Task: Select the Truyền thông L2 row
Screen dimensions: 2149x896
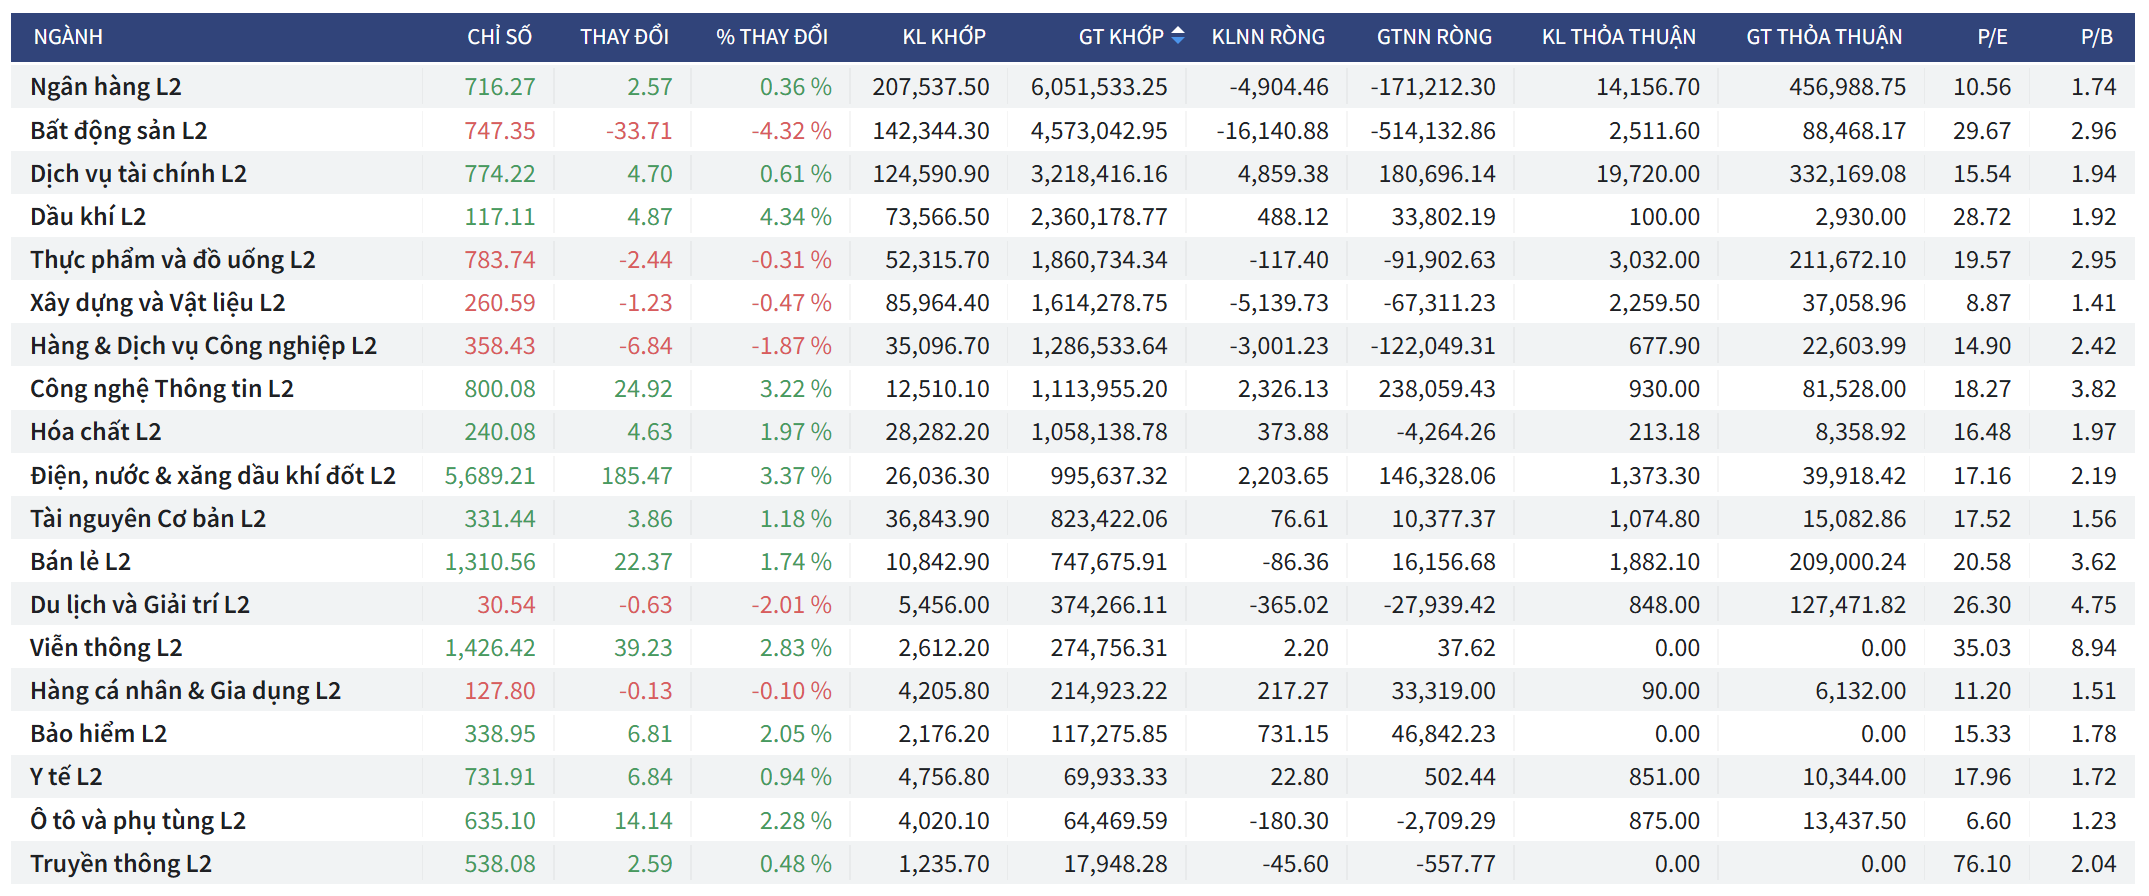Action: click(120, 864)
